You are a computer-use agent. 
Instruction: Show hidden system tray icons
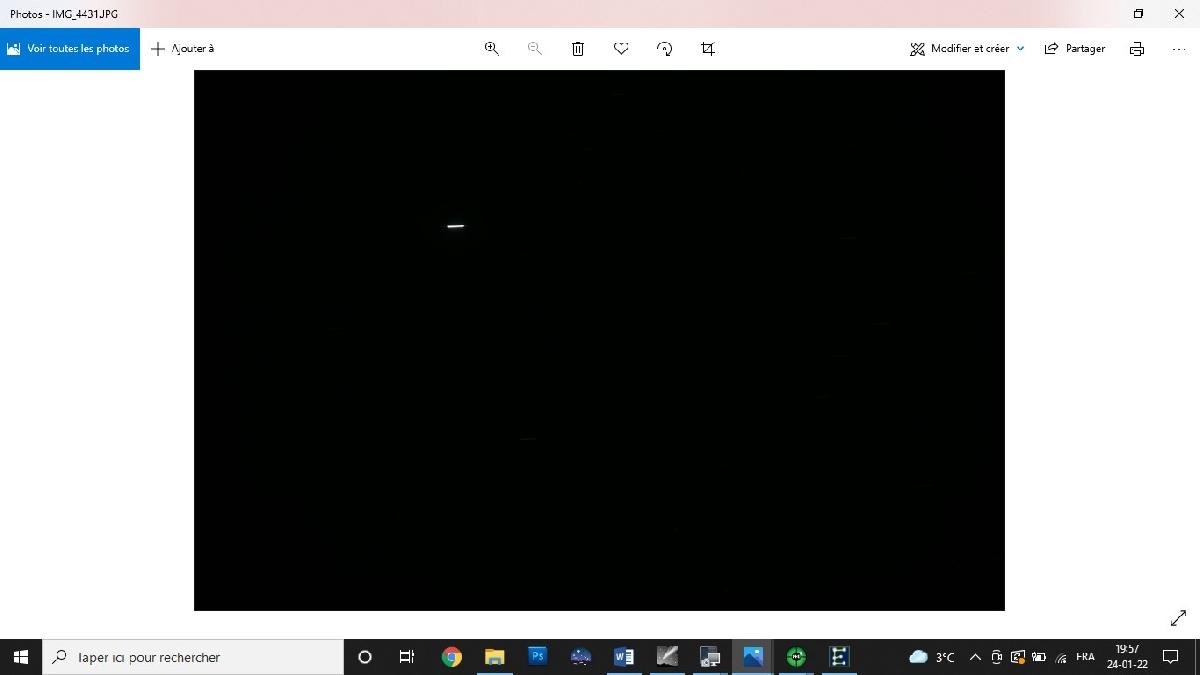pos(974,657)
